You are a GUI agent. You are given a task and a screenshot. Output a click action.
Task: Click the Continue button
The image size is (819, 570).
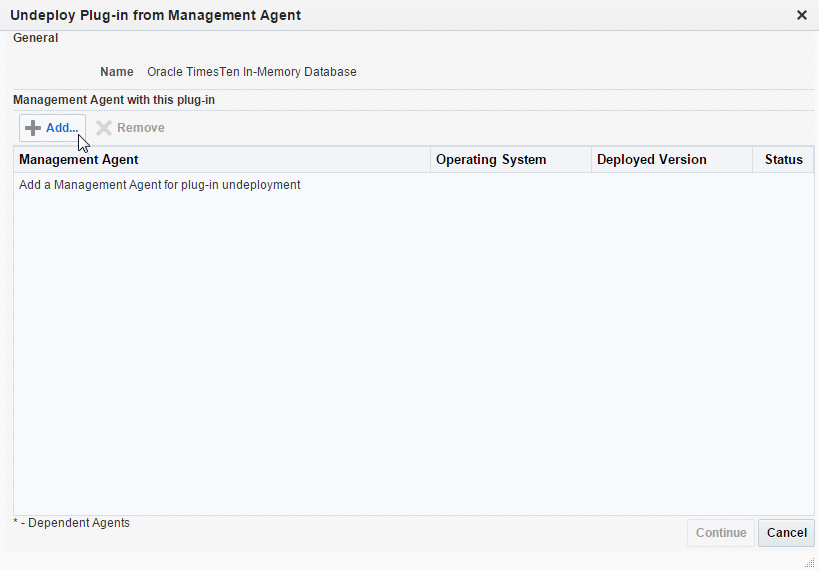(721, 533)
